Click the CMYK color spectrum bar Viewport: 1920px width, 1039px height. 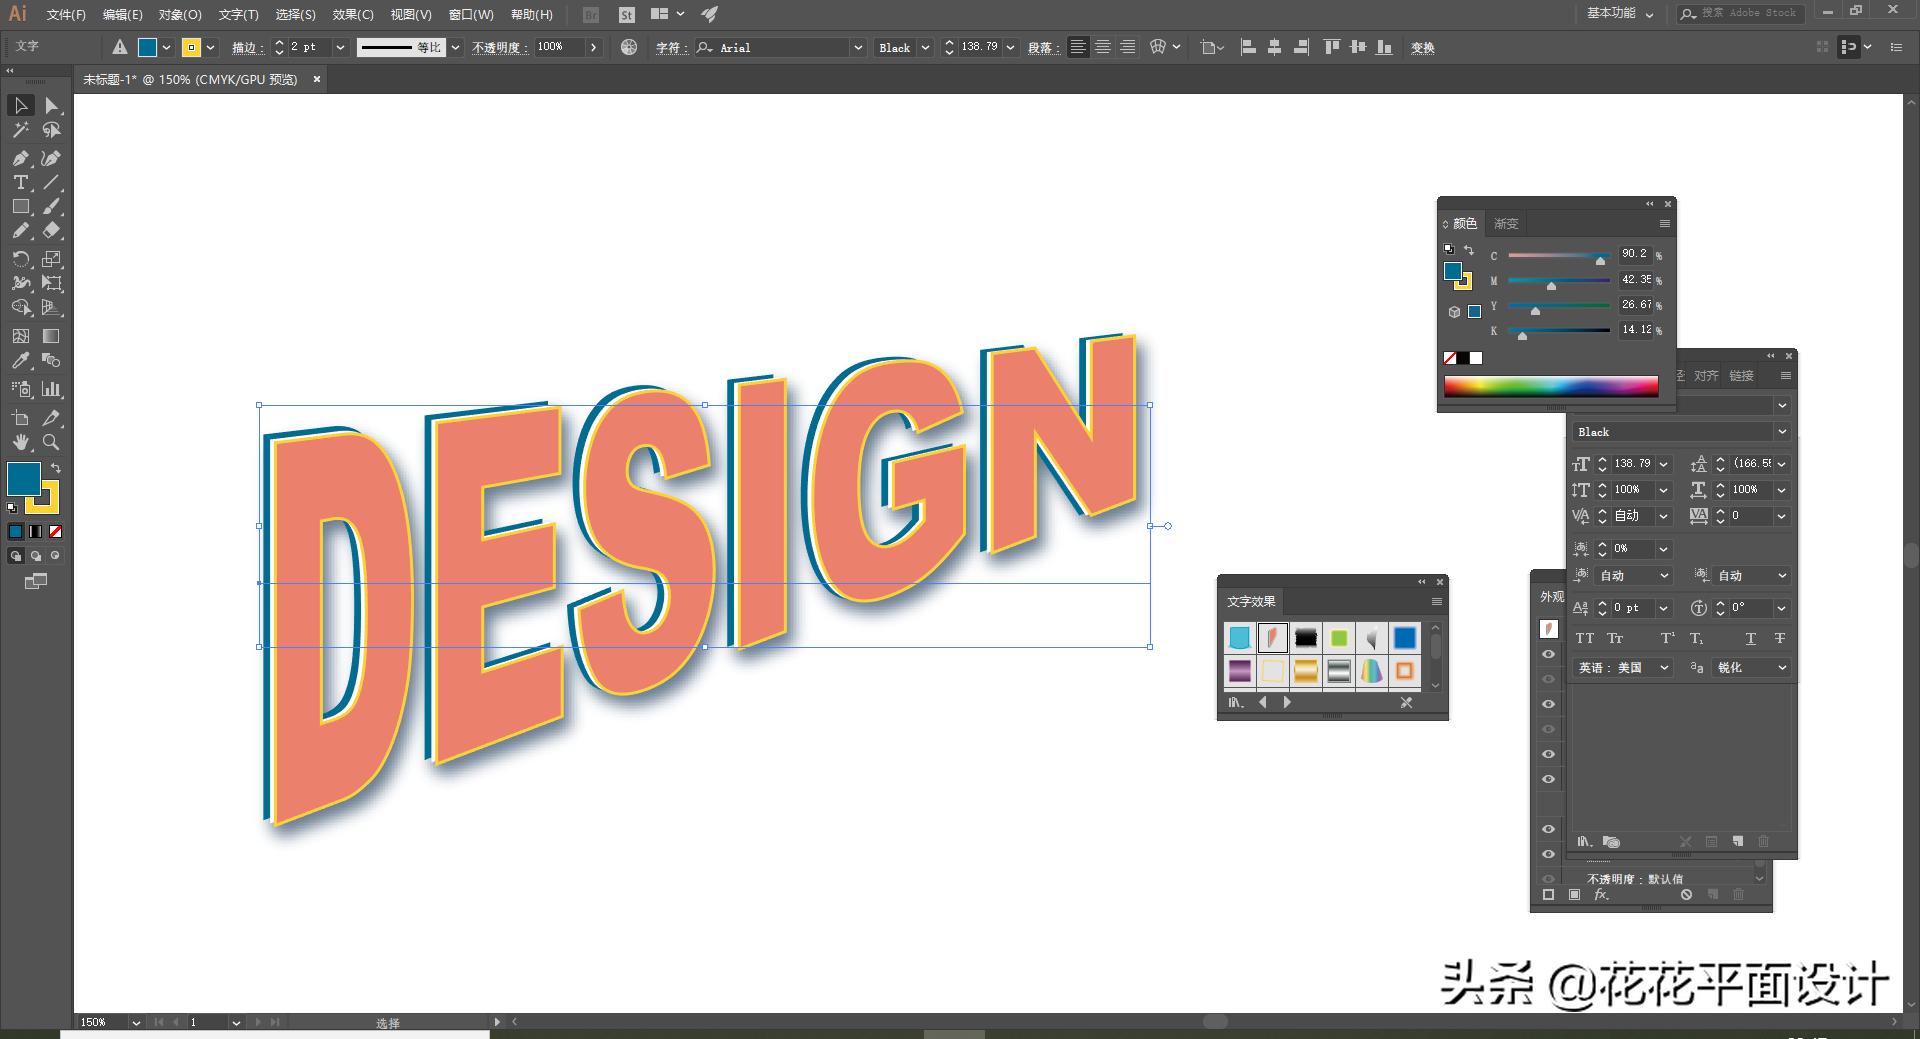pos(1550,386)
